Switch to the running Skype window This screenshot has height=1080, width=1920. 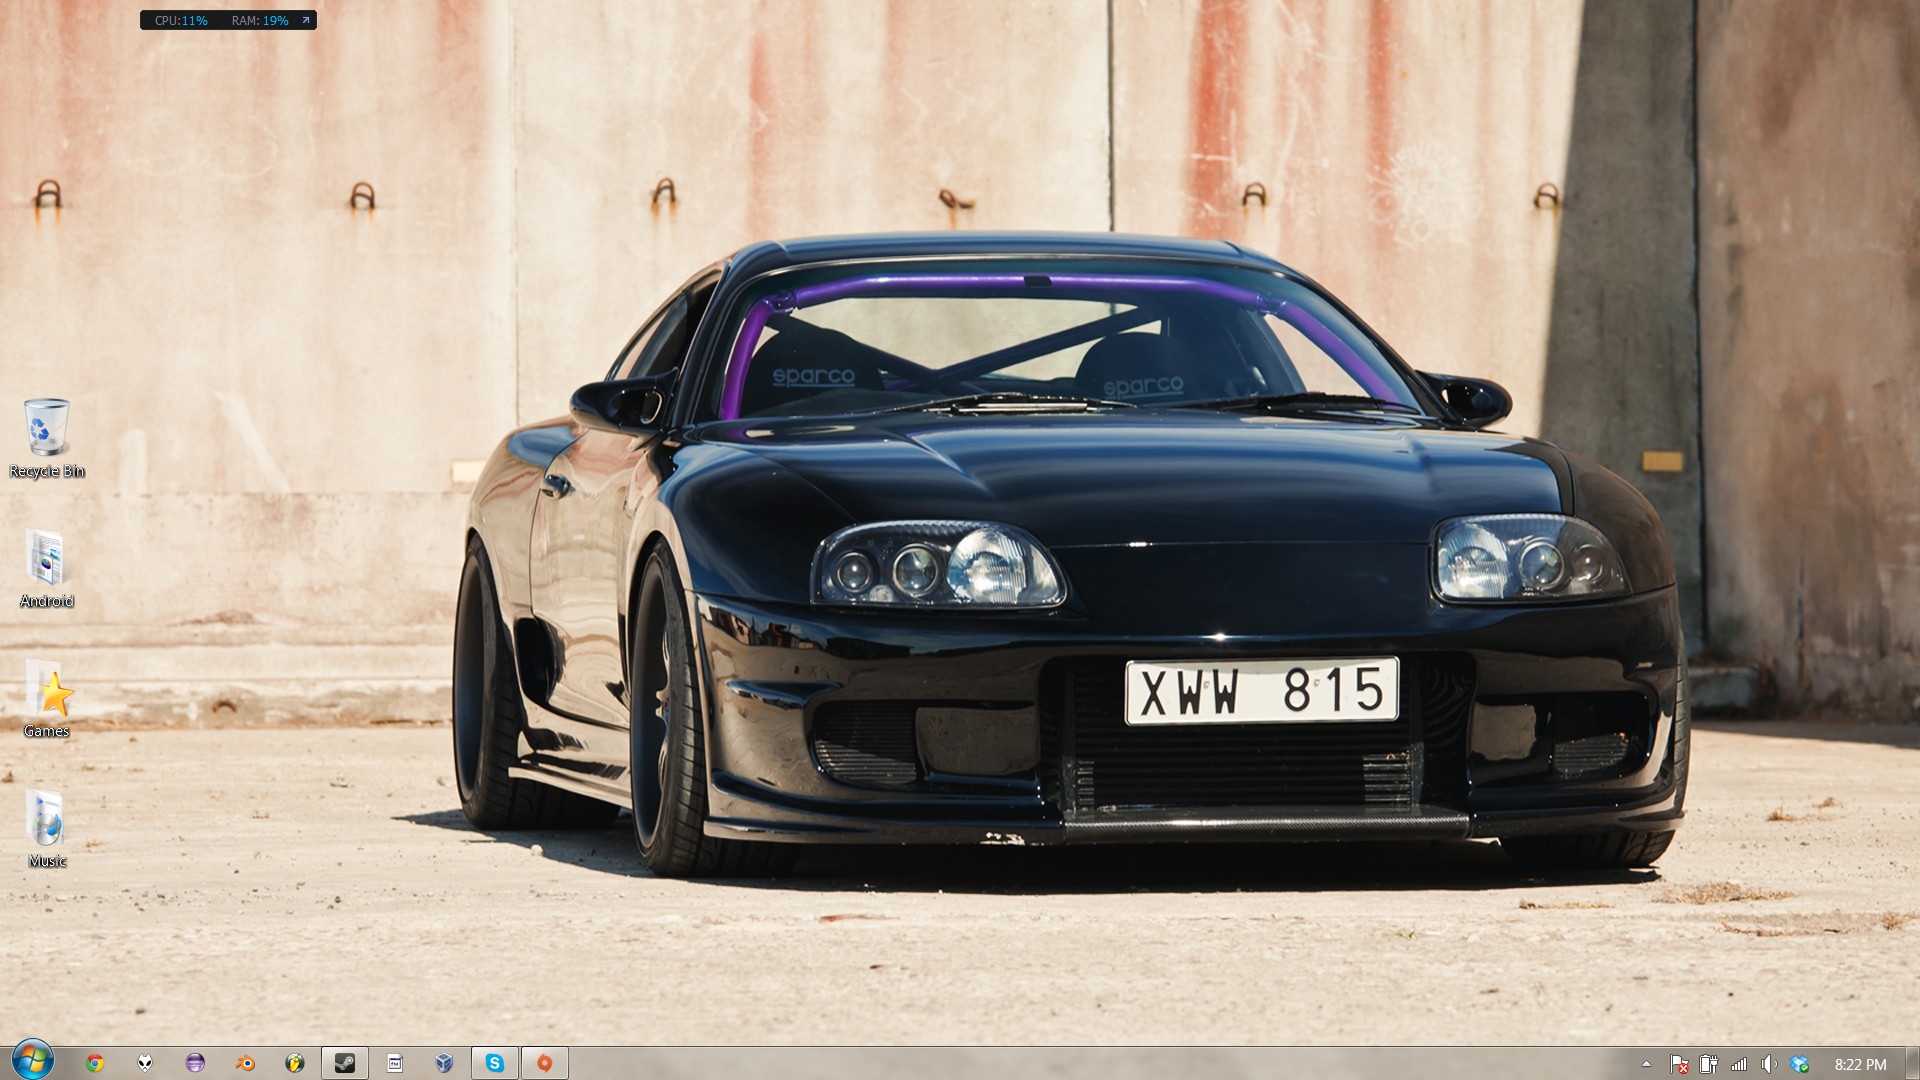click(x=495, y=1063)
